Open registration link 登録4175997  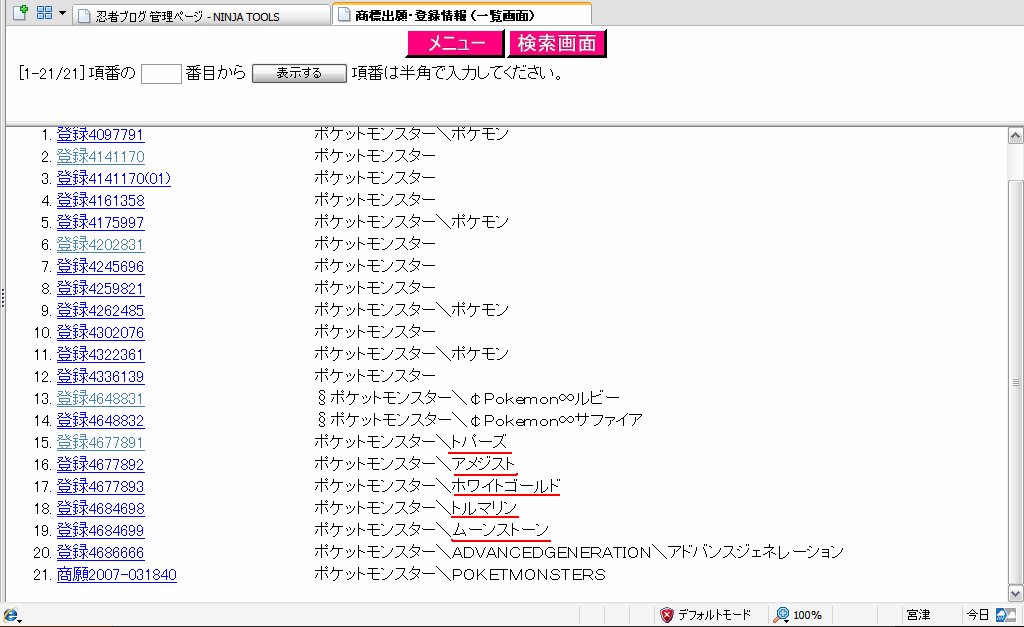tap(100, 223)
